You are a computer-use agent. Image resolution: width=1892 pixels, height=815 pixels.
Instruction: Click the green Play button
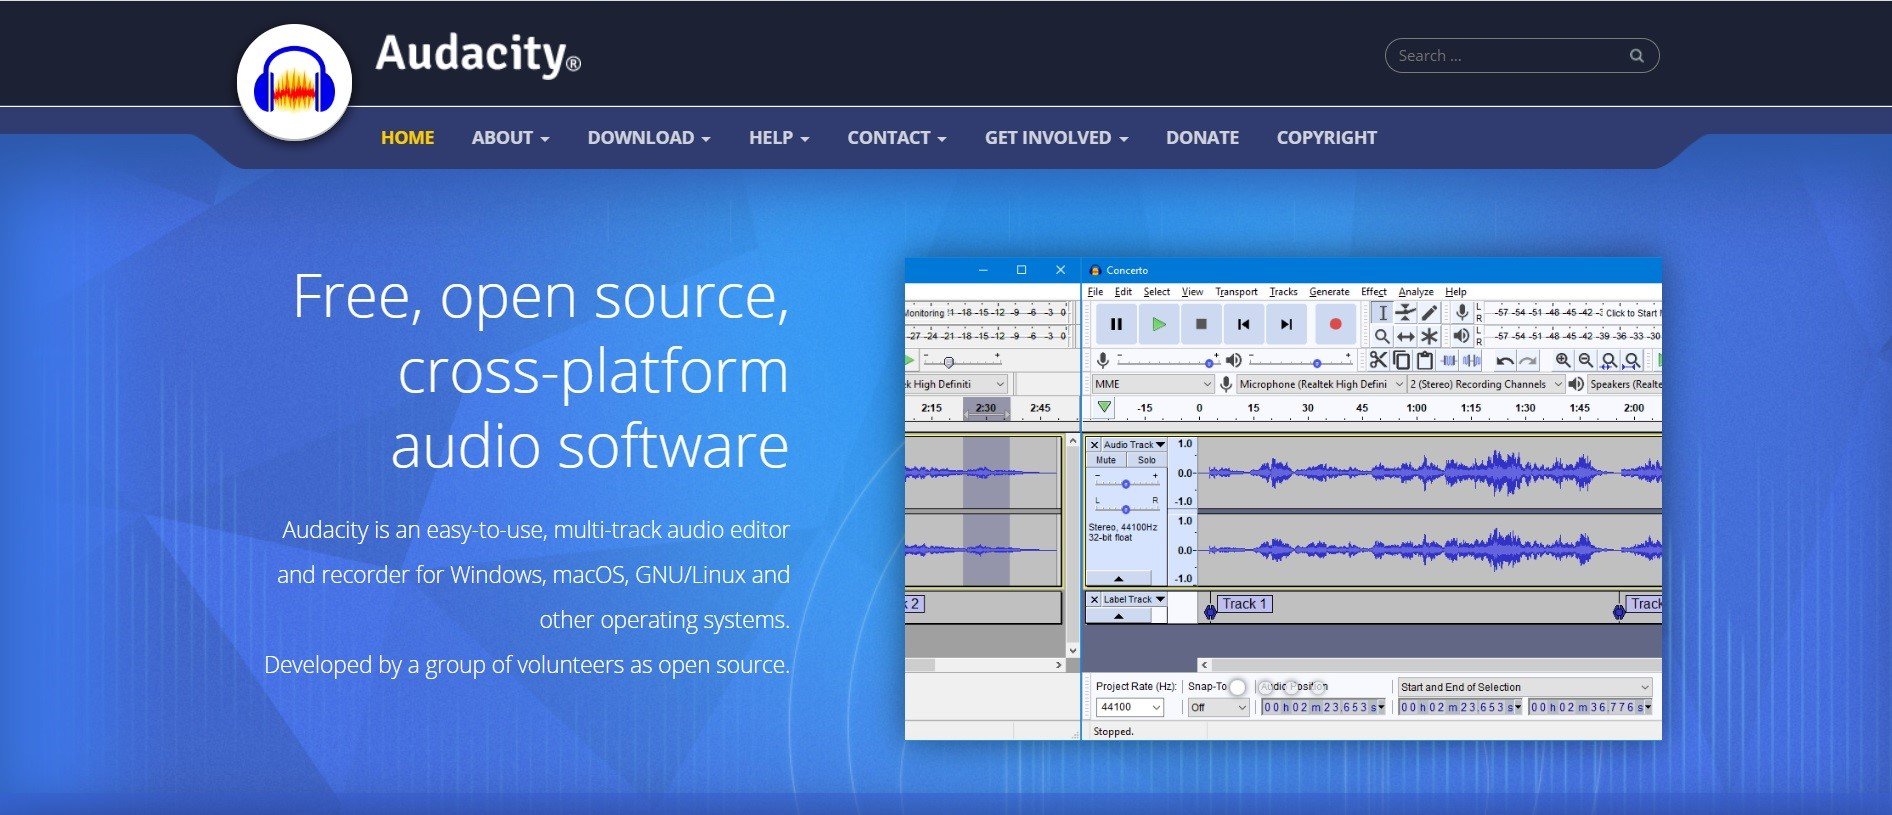tap(1158, 324)
